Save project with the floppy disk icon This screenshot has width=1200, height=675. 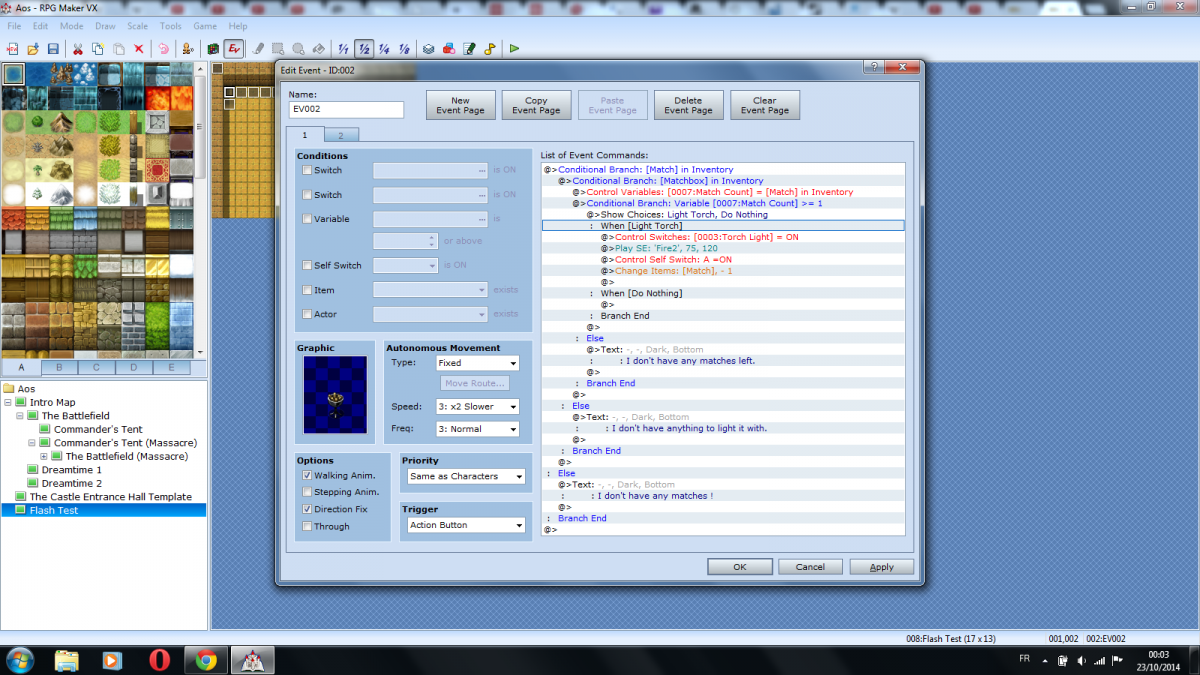pos(52,48)
